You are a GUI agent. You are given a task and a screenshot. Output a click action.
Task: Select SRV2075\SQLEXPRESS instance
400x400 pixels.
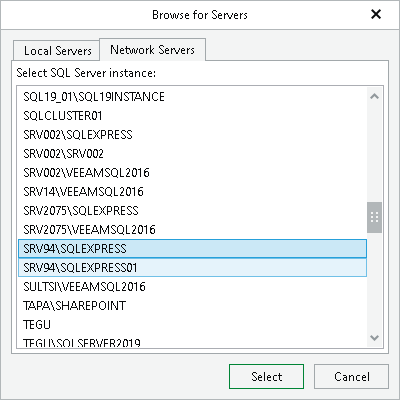click(192, 211)
